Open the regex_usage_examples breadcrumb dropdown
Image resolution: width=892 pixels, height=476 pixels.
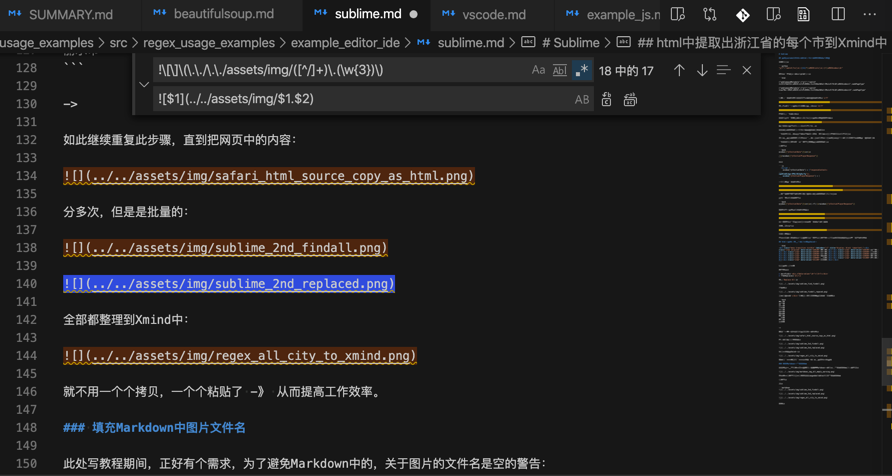(209, 42)
